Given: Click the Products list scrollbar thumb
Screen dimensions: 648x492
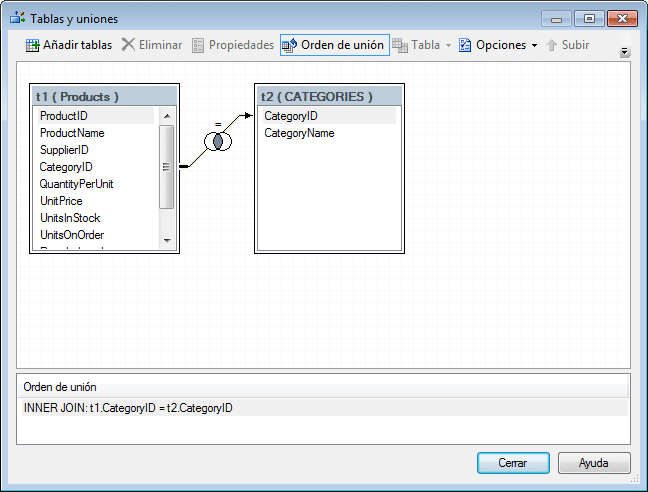Looking at the screenshot, I should coord(167,167).
